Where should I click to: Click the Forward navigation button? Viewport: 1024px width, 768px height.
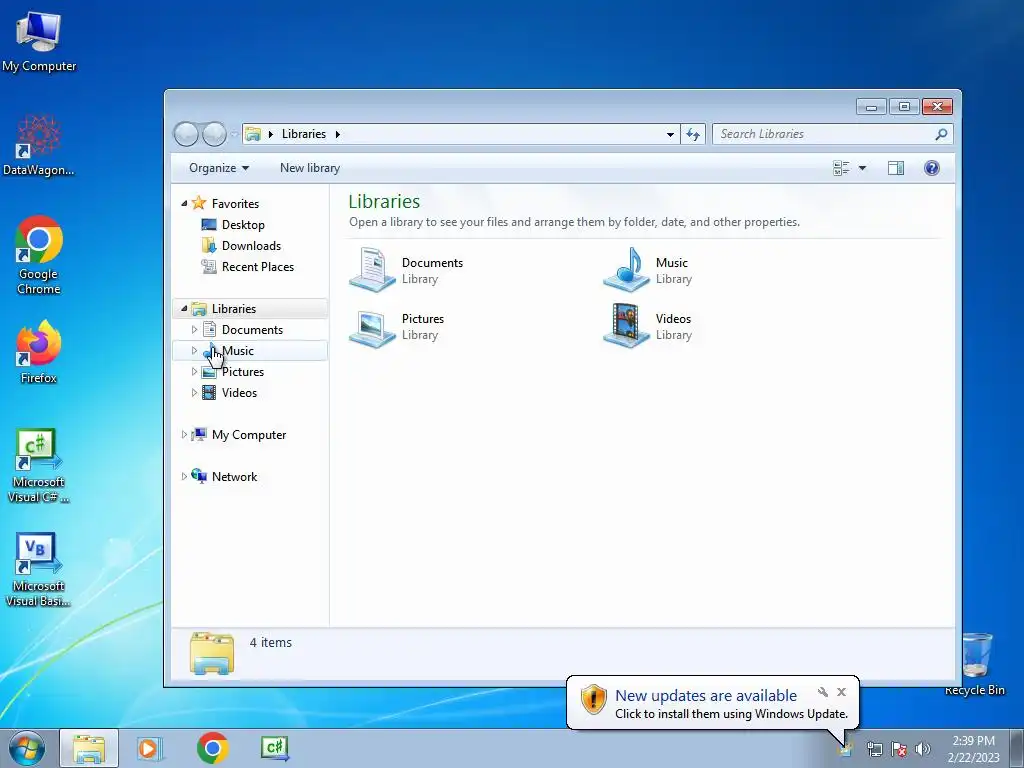click(x=214, y=134)
